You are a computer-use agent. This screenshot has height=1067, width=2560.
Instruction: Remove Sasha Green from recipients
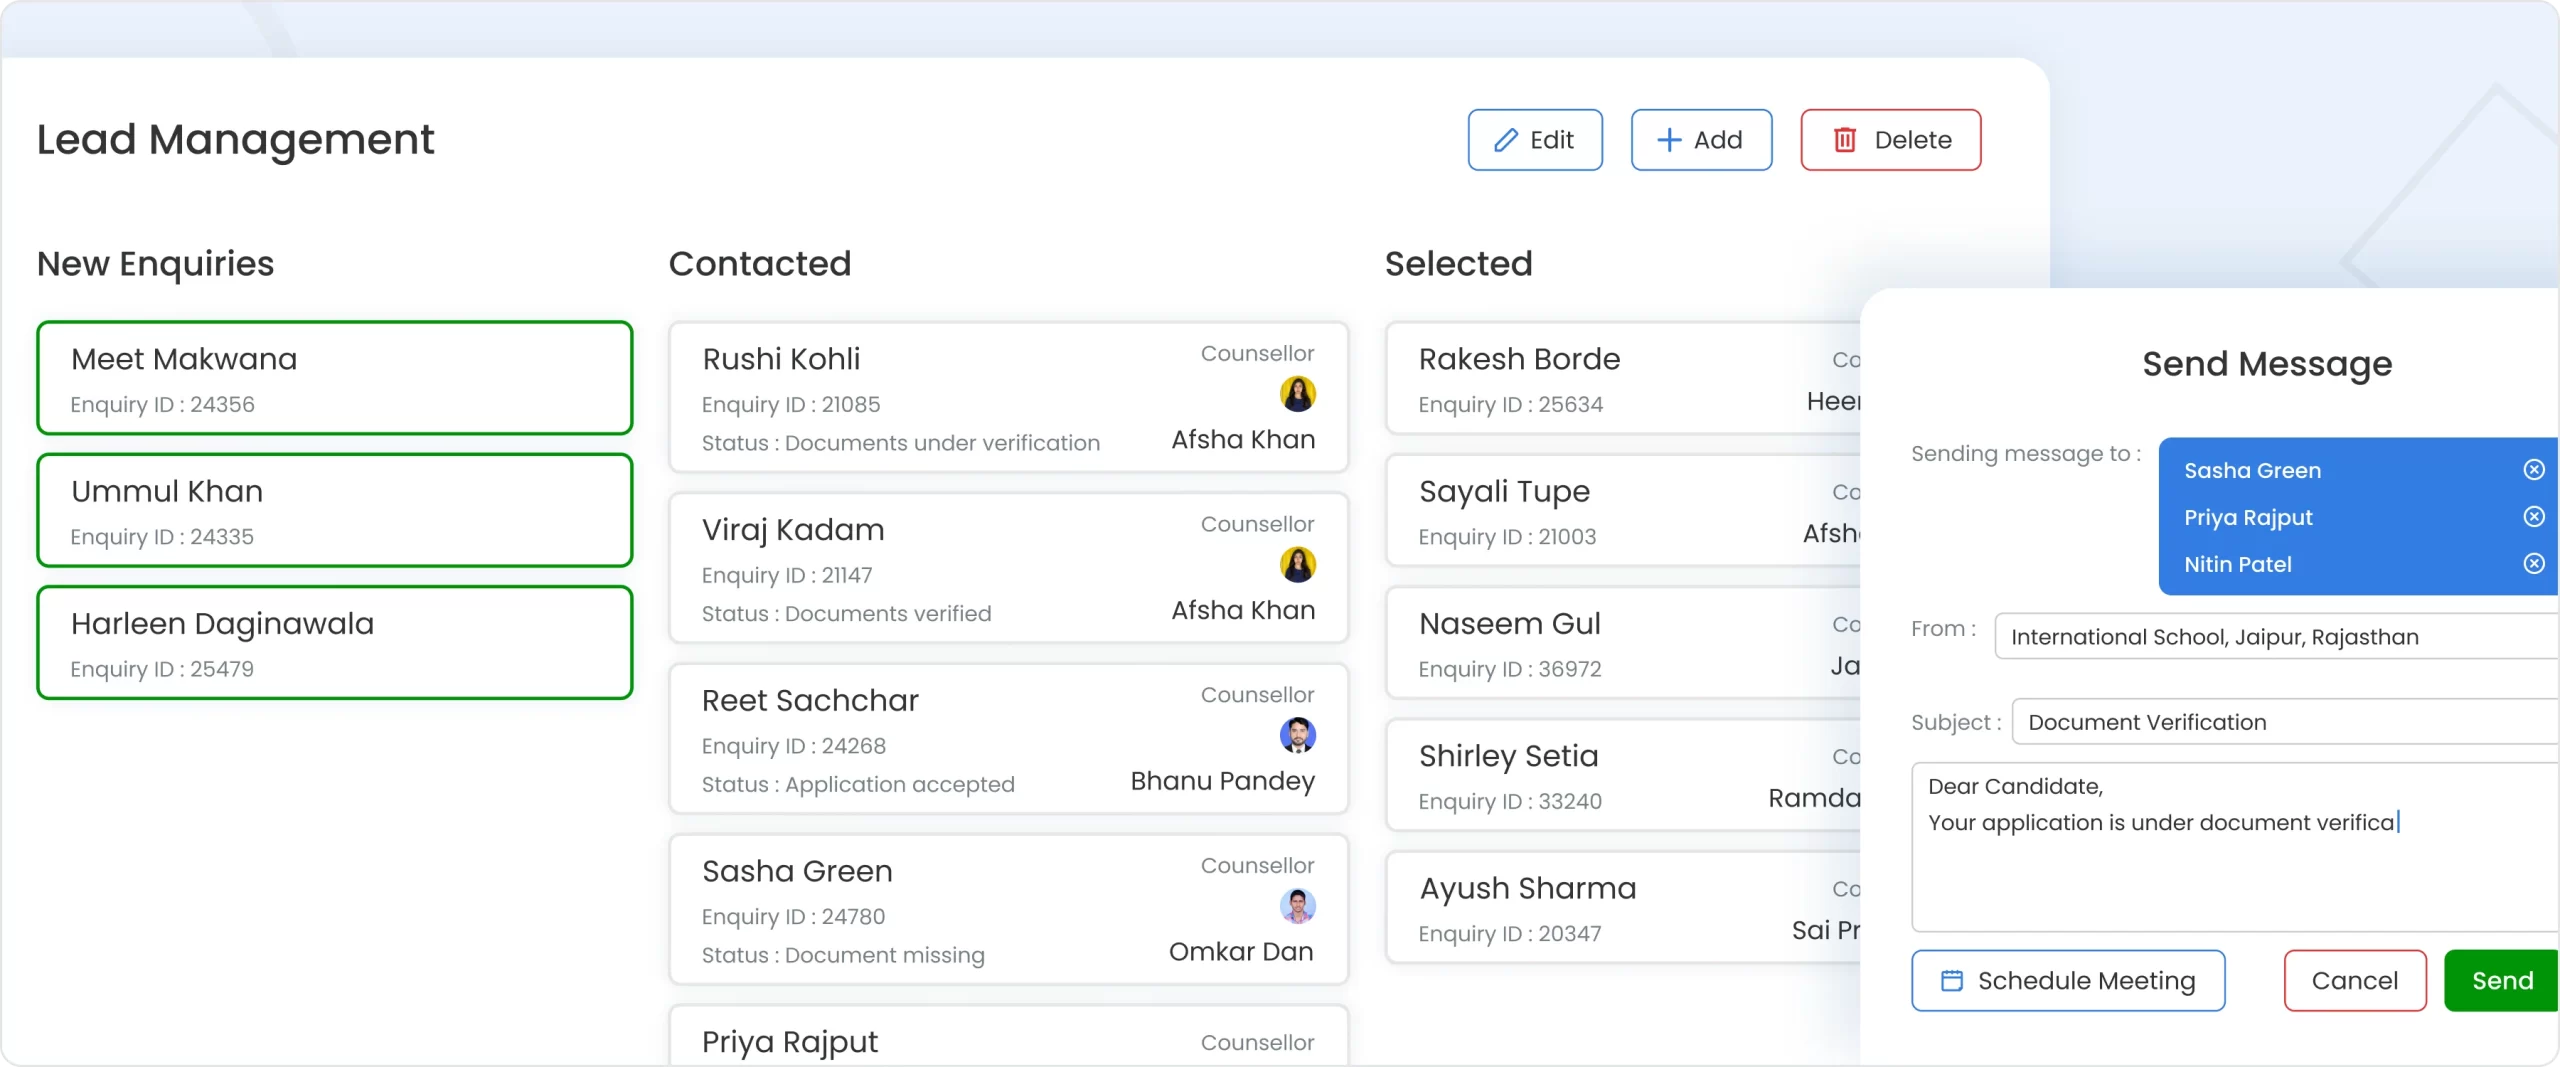click(2534, 469)
